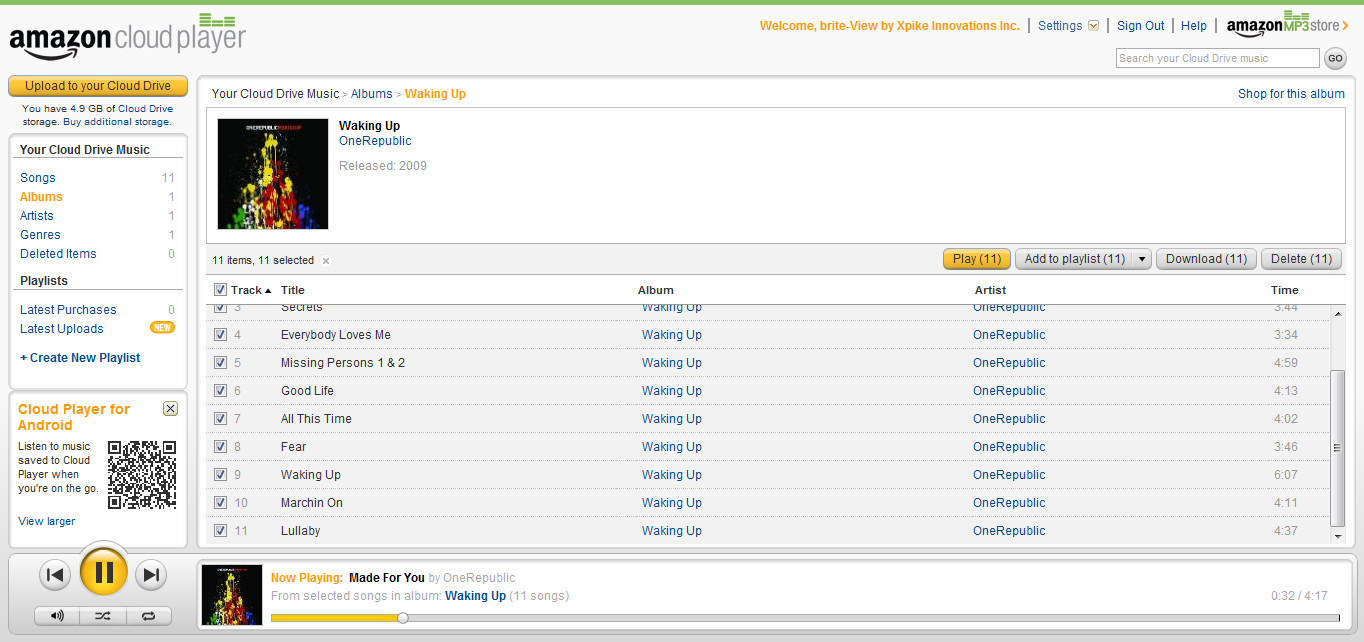This screenshot has width=1364, height=642.
Task: Pause the currently playing song
Action: coord(104,573)
